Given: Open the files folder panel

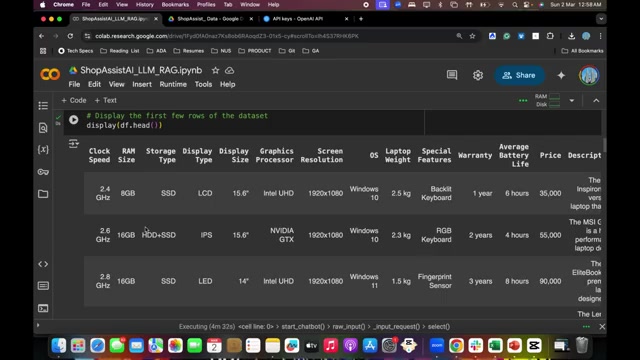Looking at the screenshot, I should [x=43, y=194].
